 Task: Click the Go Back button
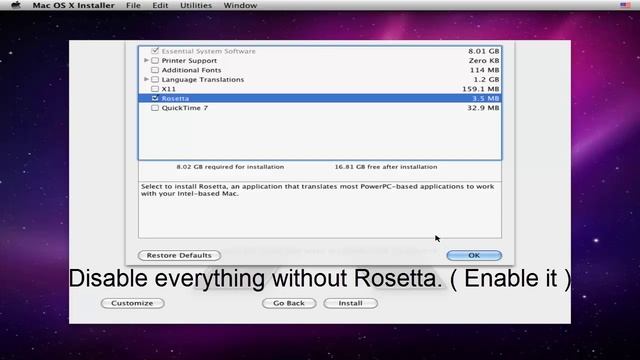289,303
